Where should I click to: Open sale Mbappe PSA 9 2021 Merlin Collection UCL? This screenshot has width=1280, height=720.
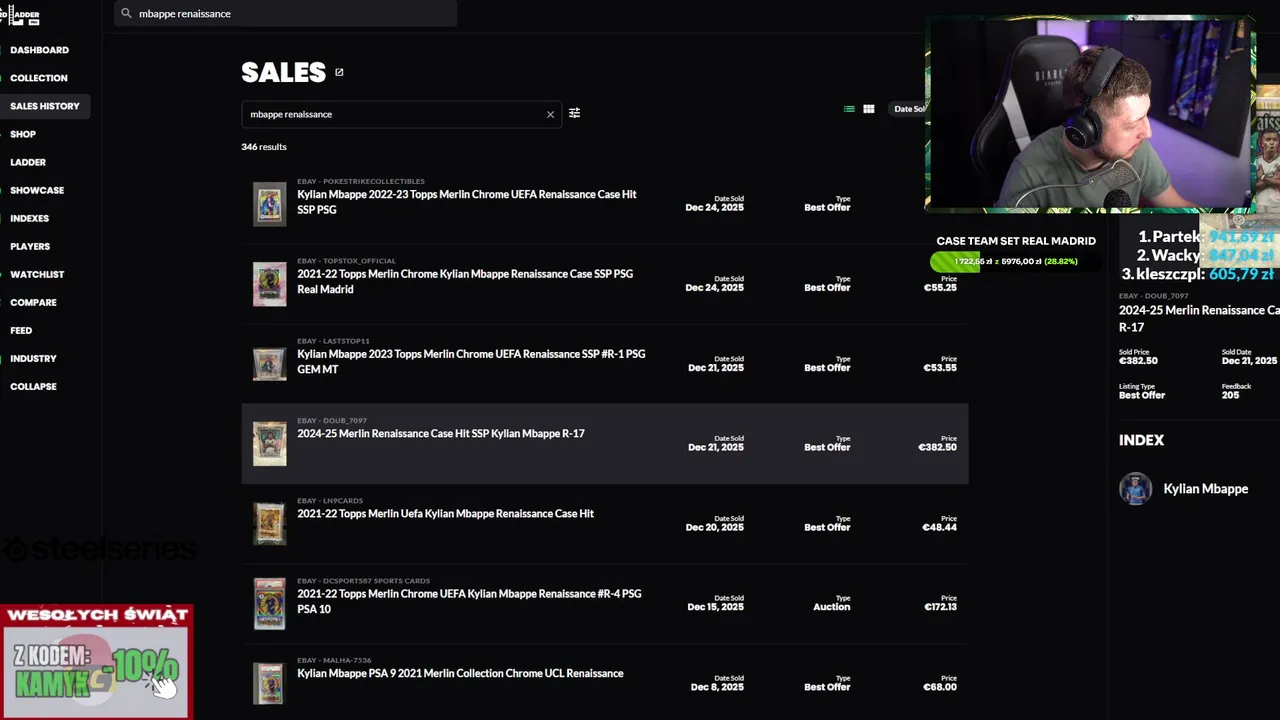point(460,674)
